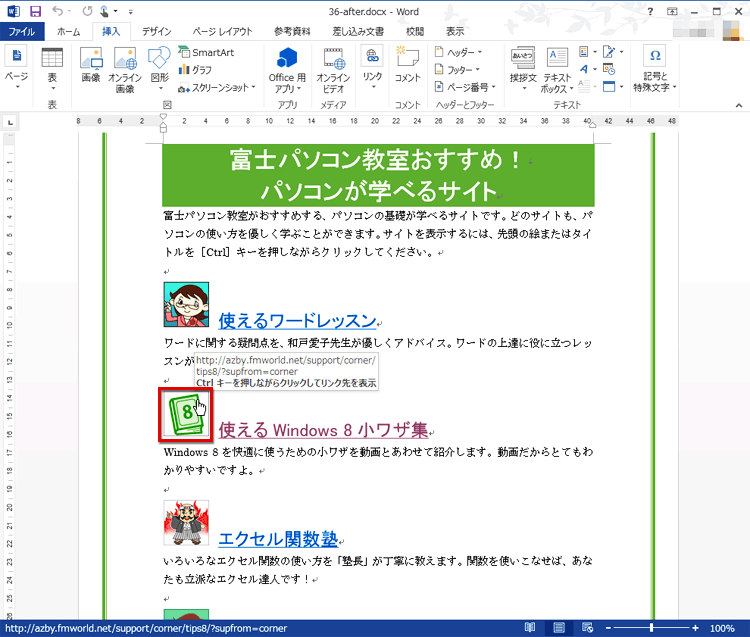Screen dimensions: 750x637
Task: Insert a SmartArt graphic
Action: tap(207, 52)
